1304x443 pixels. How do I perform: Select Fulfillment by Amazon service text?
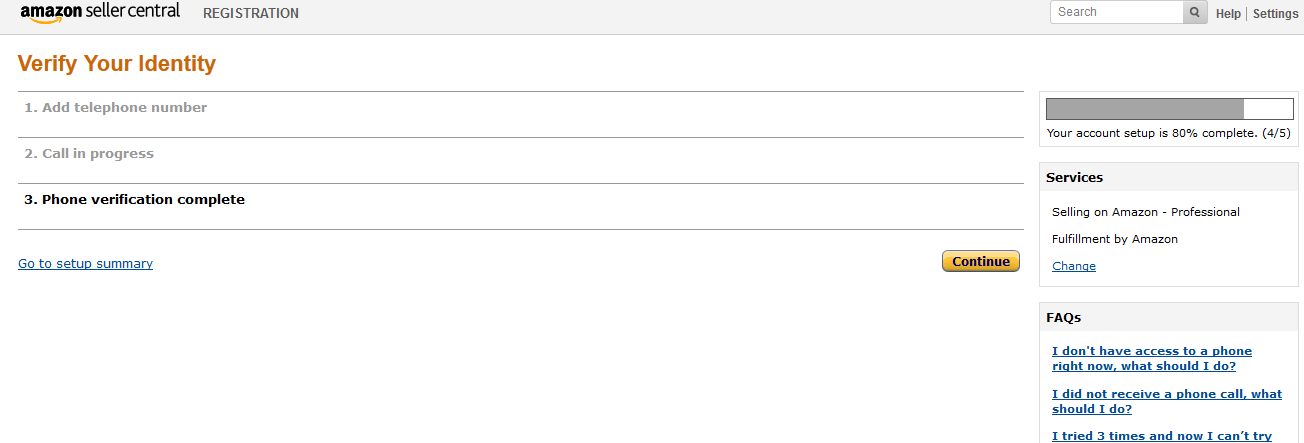coord(1114,239)
